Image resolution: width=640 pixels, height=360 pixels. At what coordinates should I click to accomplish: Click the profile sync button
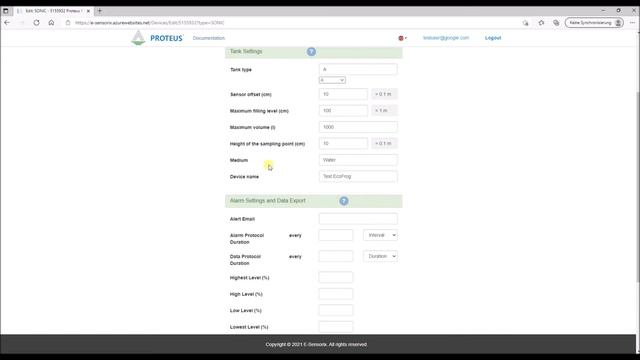[594, 23]
